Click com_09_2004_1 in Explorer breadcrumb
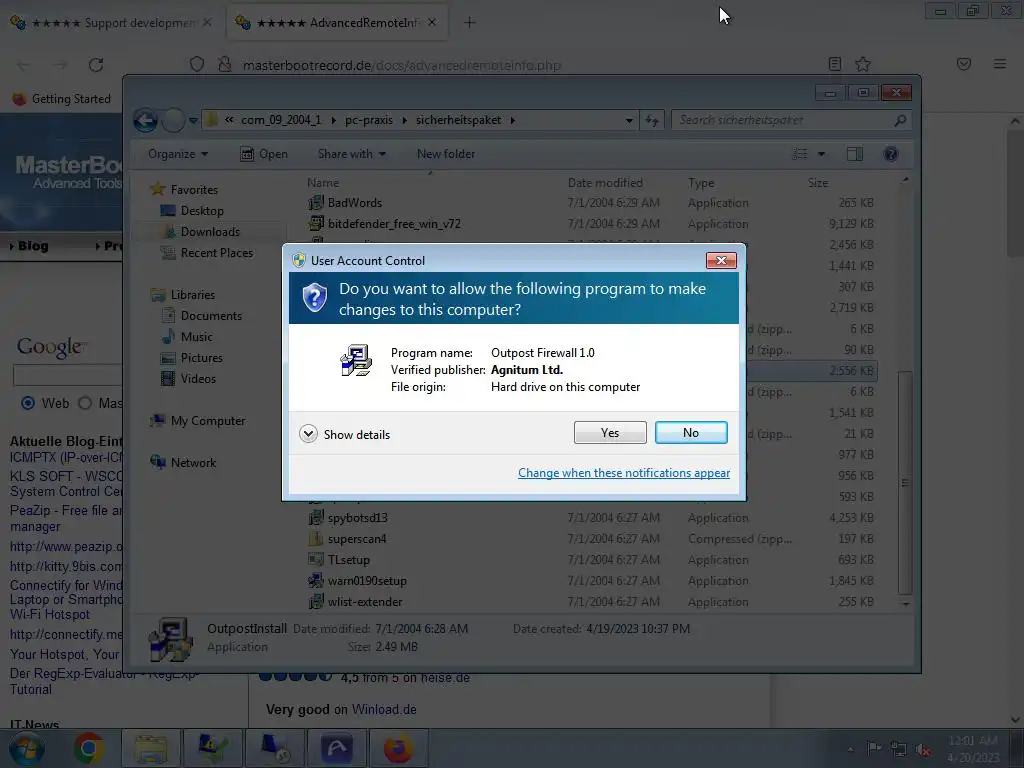The width and height of the screenshot is (1024, 768). click(281, 120)
